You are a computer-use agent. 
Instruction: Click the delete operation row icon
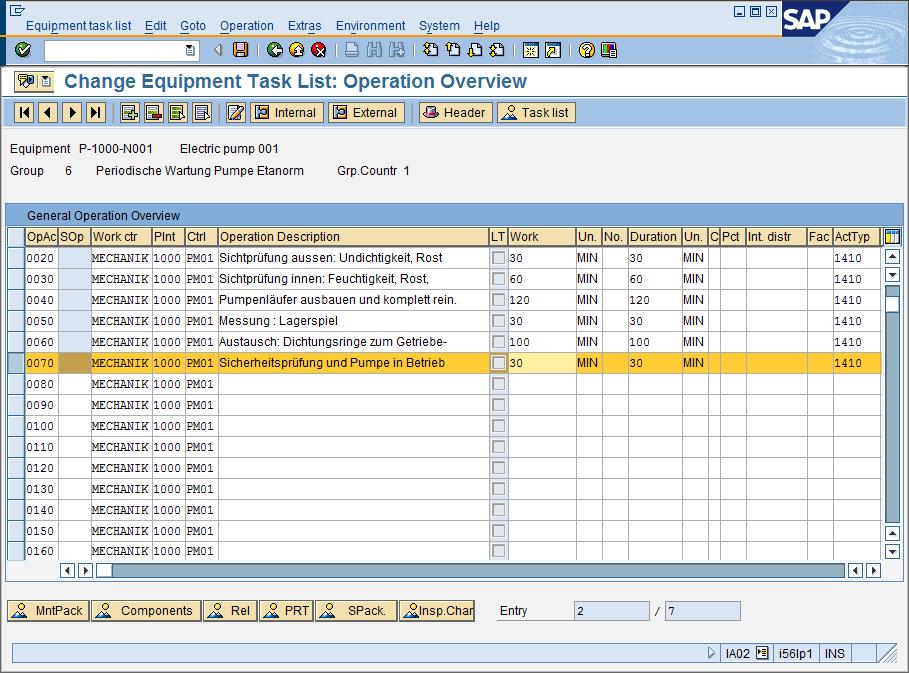[154, 112]
